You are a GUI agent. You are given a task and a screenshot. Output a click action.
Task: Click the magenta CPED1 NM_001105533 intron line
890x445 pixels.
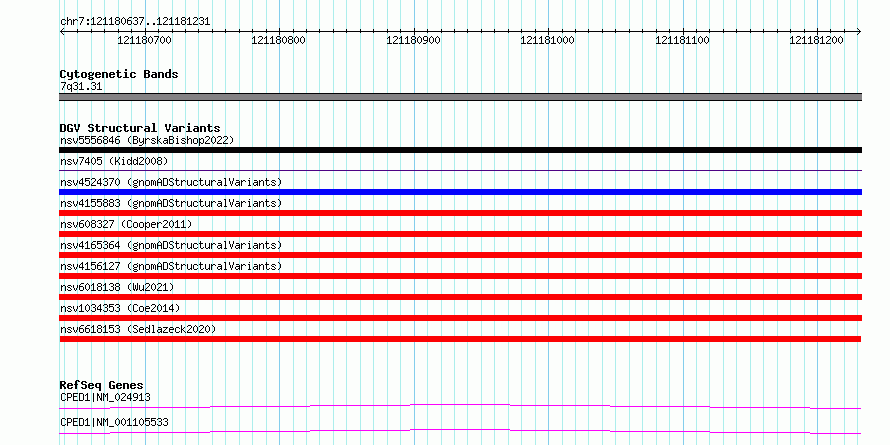coord(460,431)
